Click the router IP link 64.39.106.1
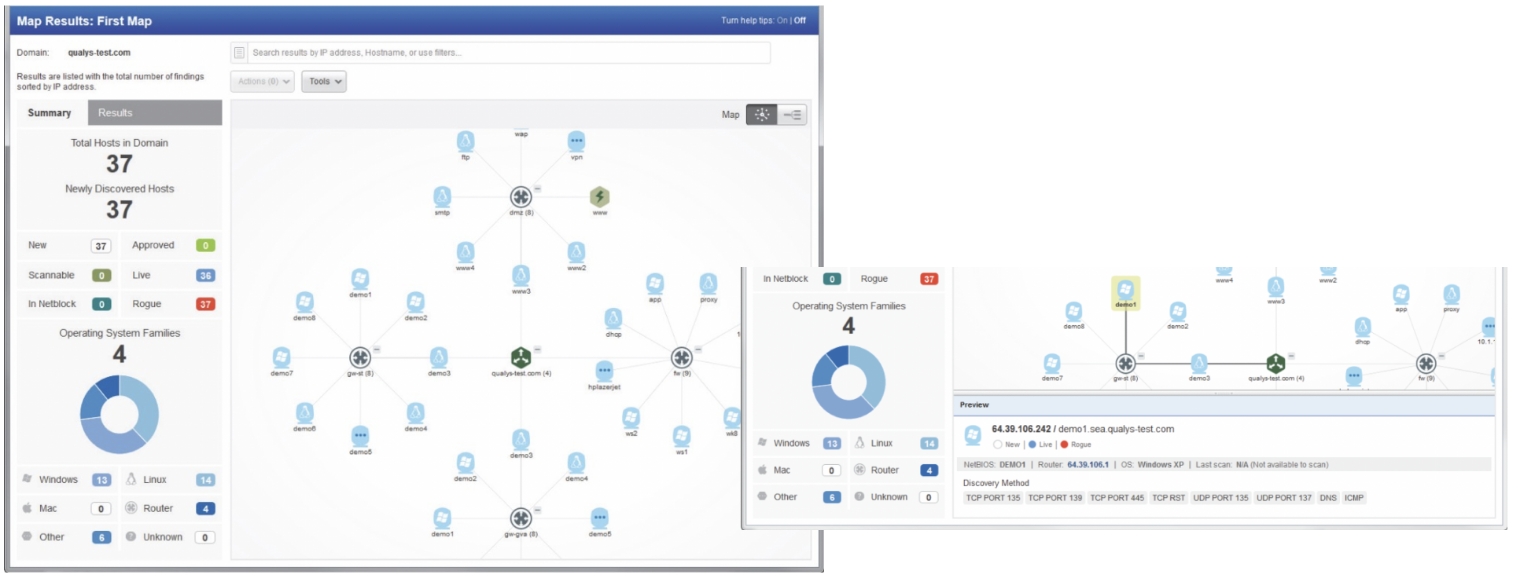1520x578 pixels. click(x=1088, y=465)
